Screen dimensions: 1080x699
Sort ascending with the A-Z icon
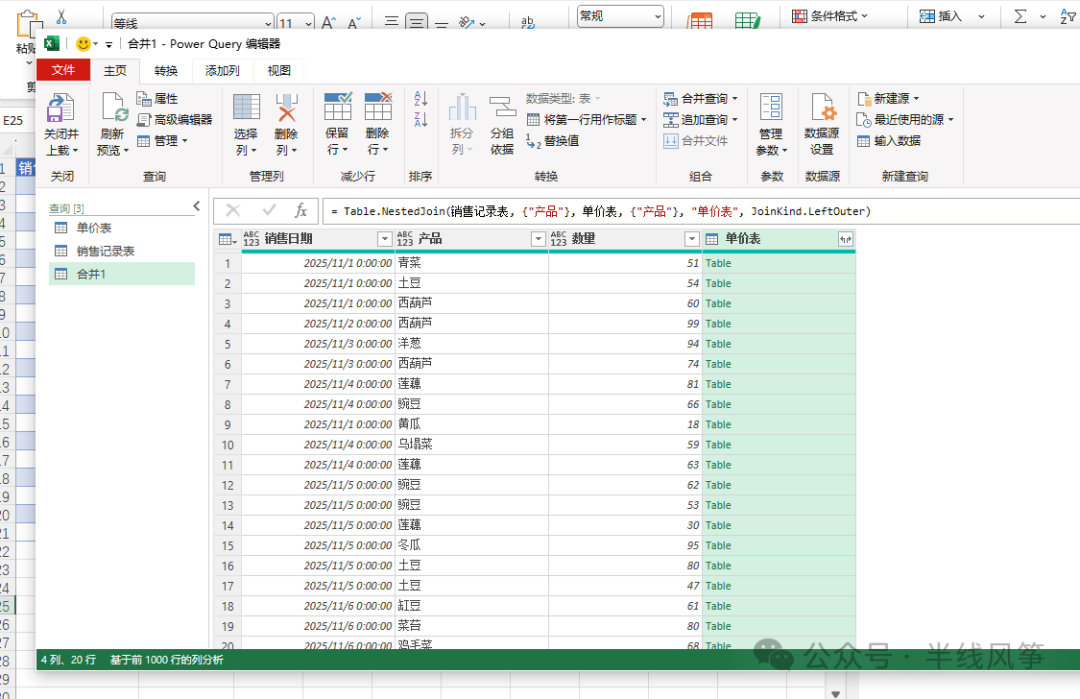[x=421, y=98]
